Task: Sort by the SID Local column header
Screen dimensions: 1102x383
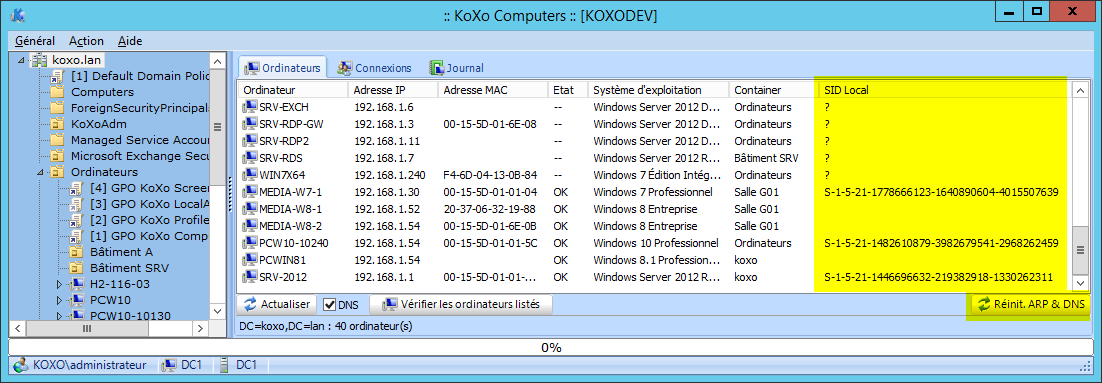Action: (944, 90)
